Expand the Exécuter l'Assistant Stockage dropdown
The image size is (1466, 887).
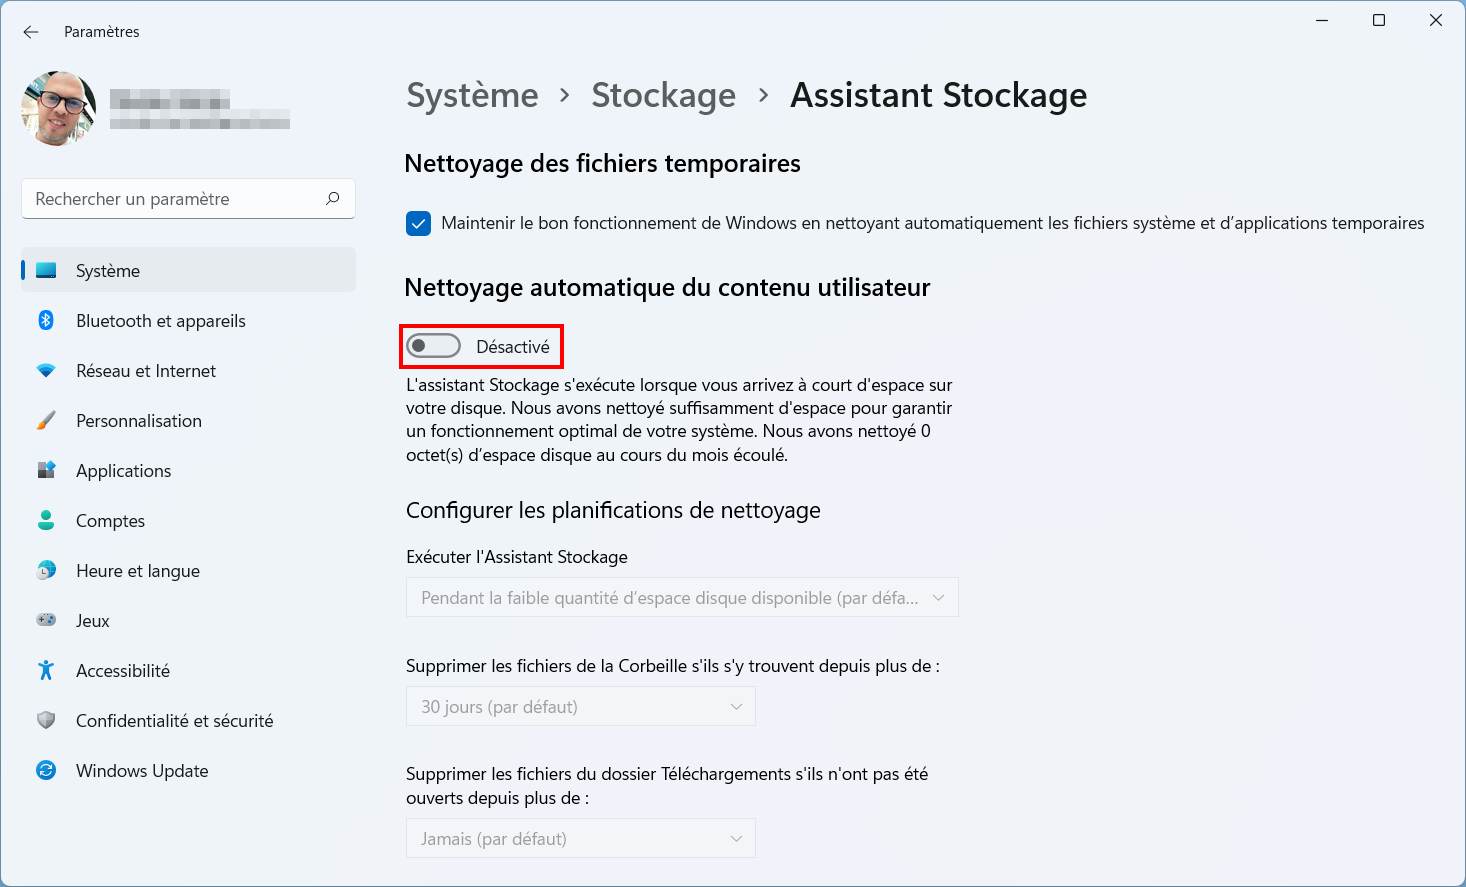682,597
